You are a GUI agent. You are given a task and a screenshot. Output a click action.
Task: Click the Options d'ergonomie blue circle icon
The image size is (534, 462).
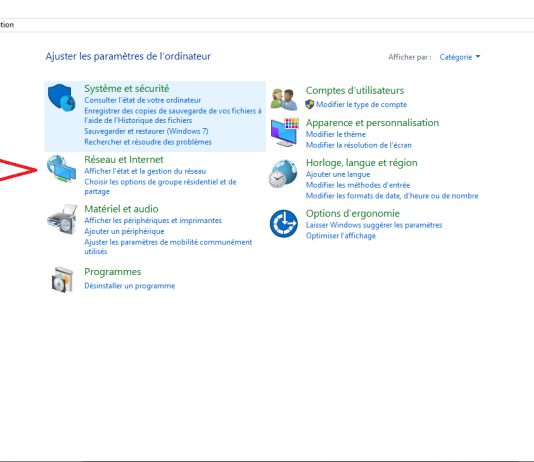284,224
